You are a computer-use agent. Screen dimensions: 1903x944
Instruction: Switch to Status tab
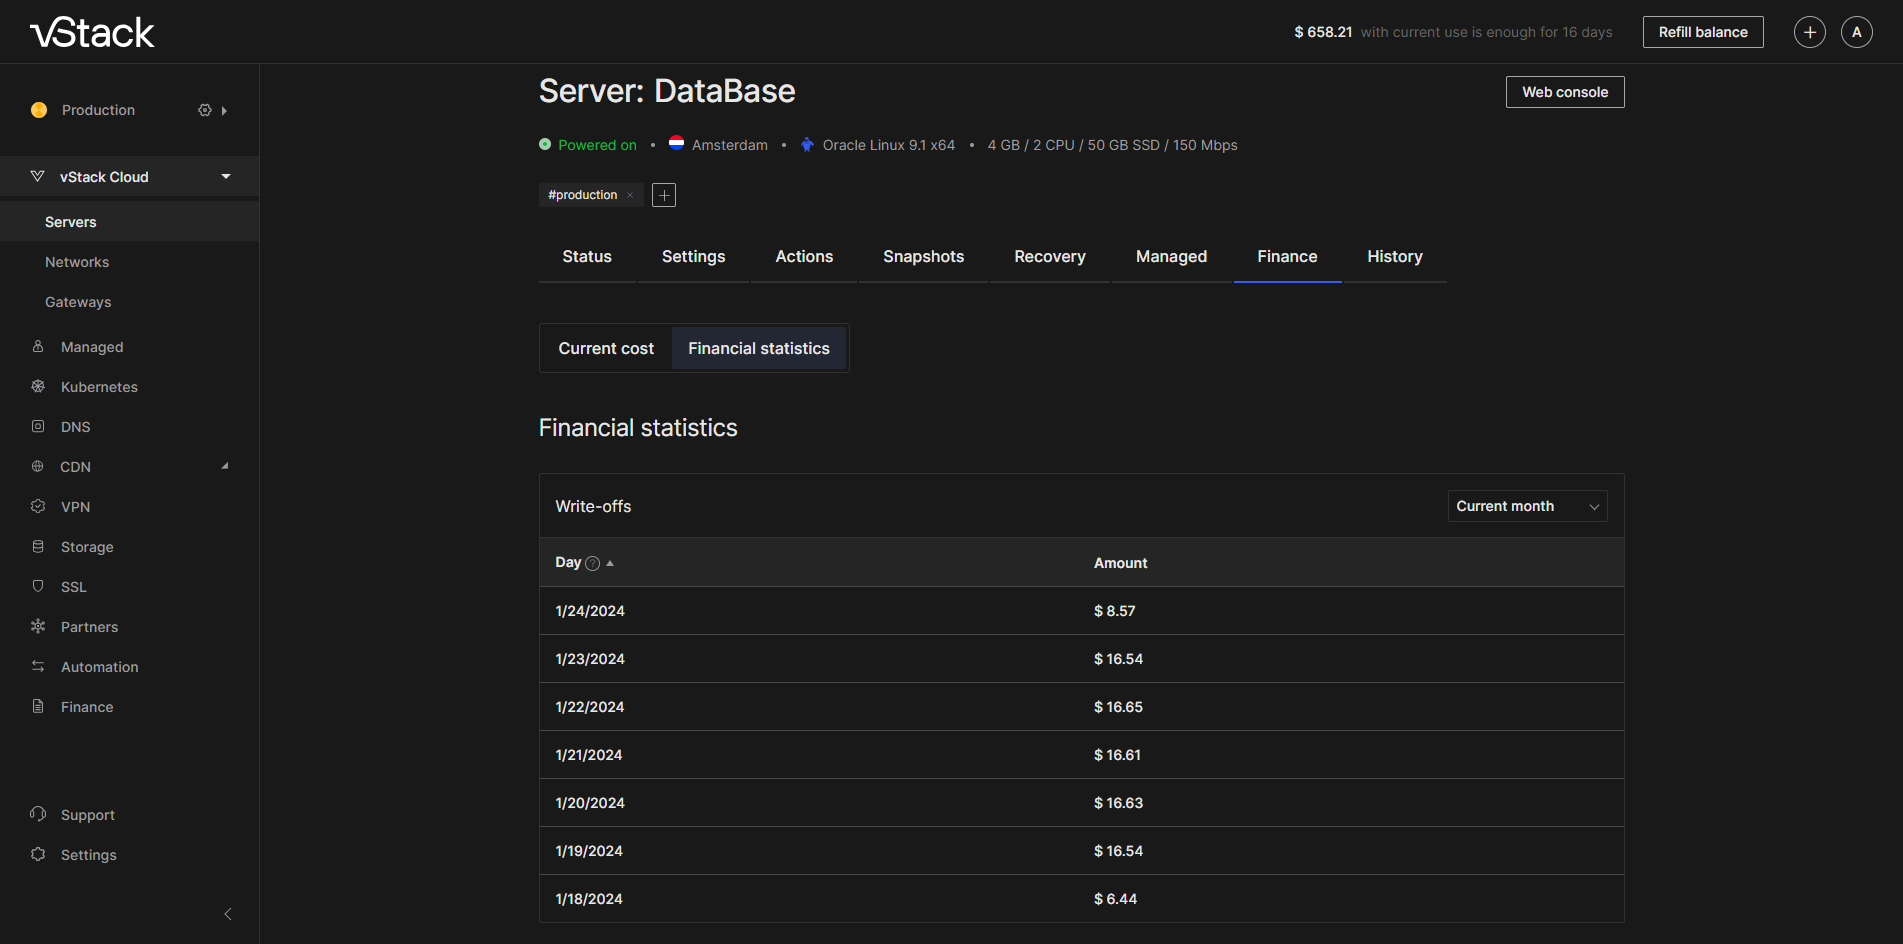click(x=587, y=257)
